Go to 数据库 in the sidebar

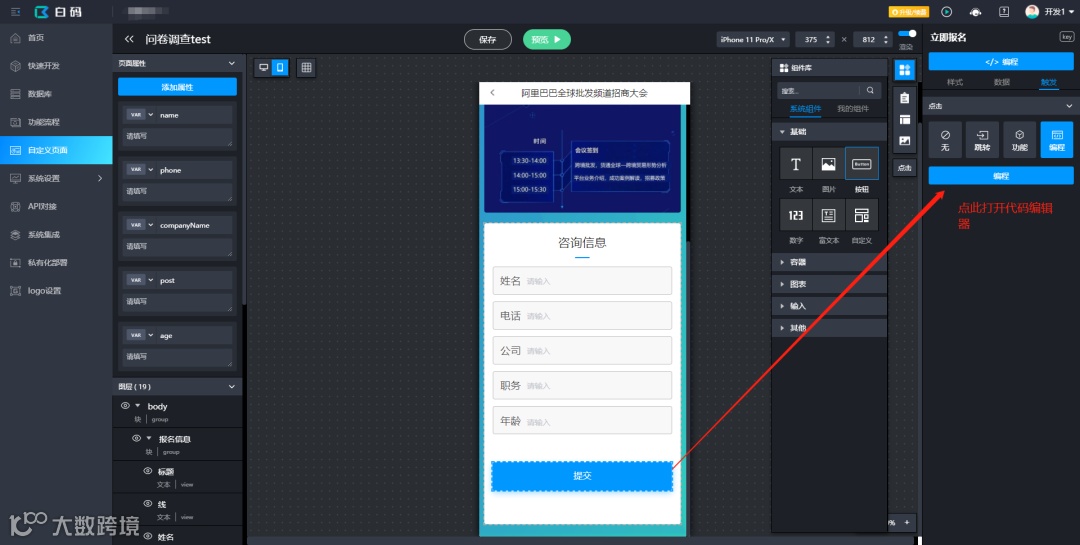[x=56, y=94]
